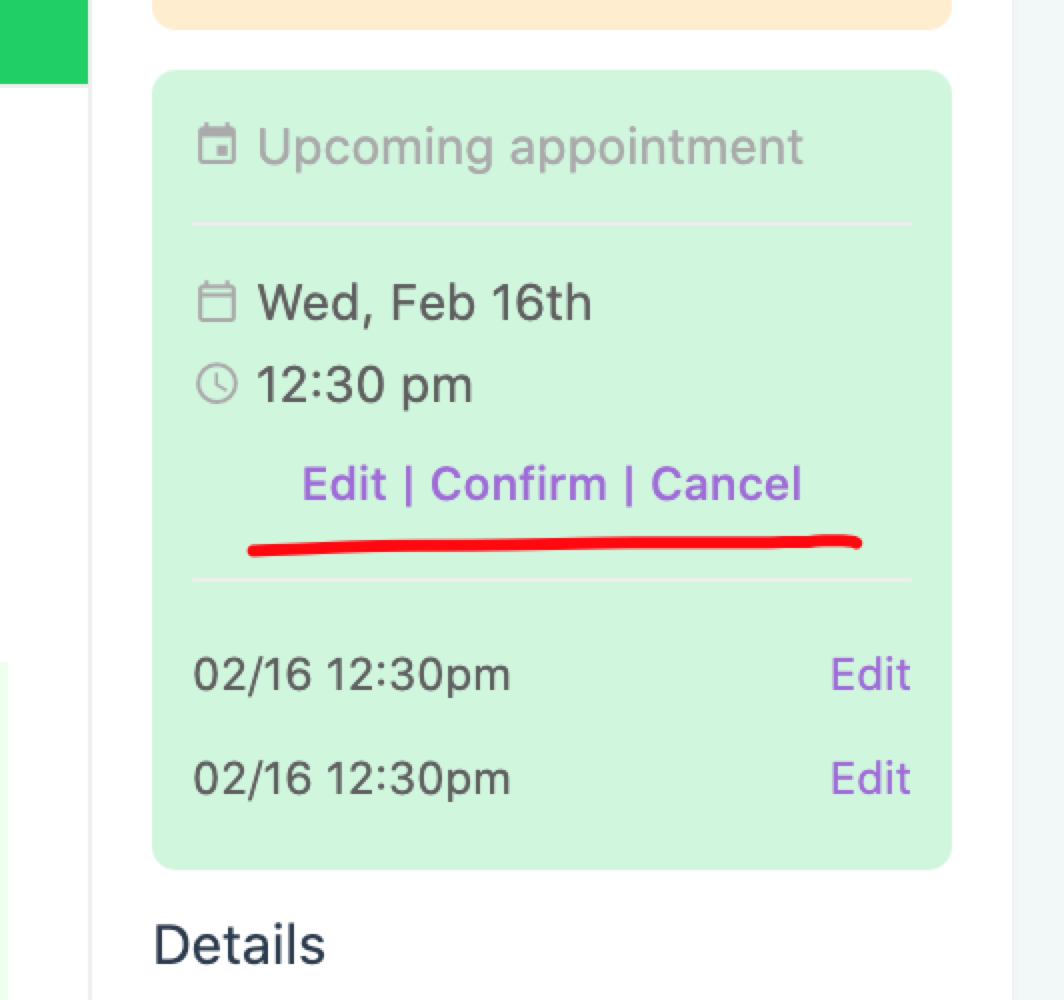Edit the first 02/16 12:30pm entry
Screen dimensions: 1064x1000
point(871,674)
